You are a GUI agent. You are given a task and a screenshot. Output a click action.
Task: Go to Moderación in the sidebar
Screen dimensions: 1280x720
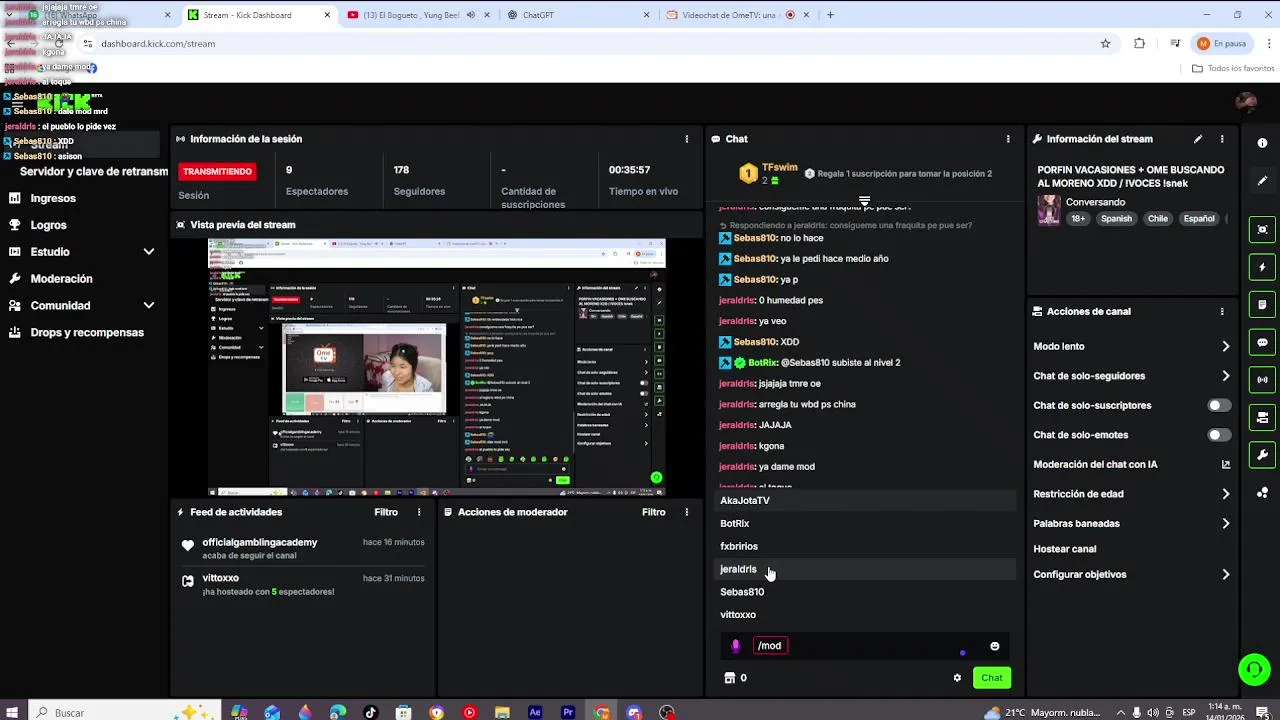[61, 279]
